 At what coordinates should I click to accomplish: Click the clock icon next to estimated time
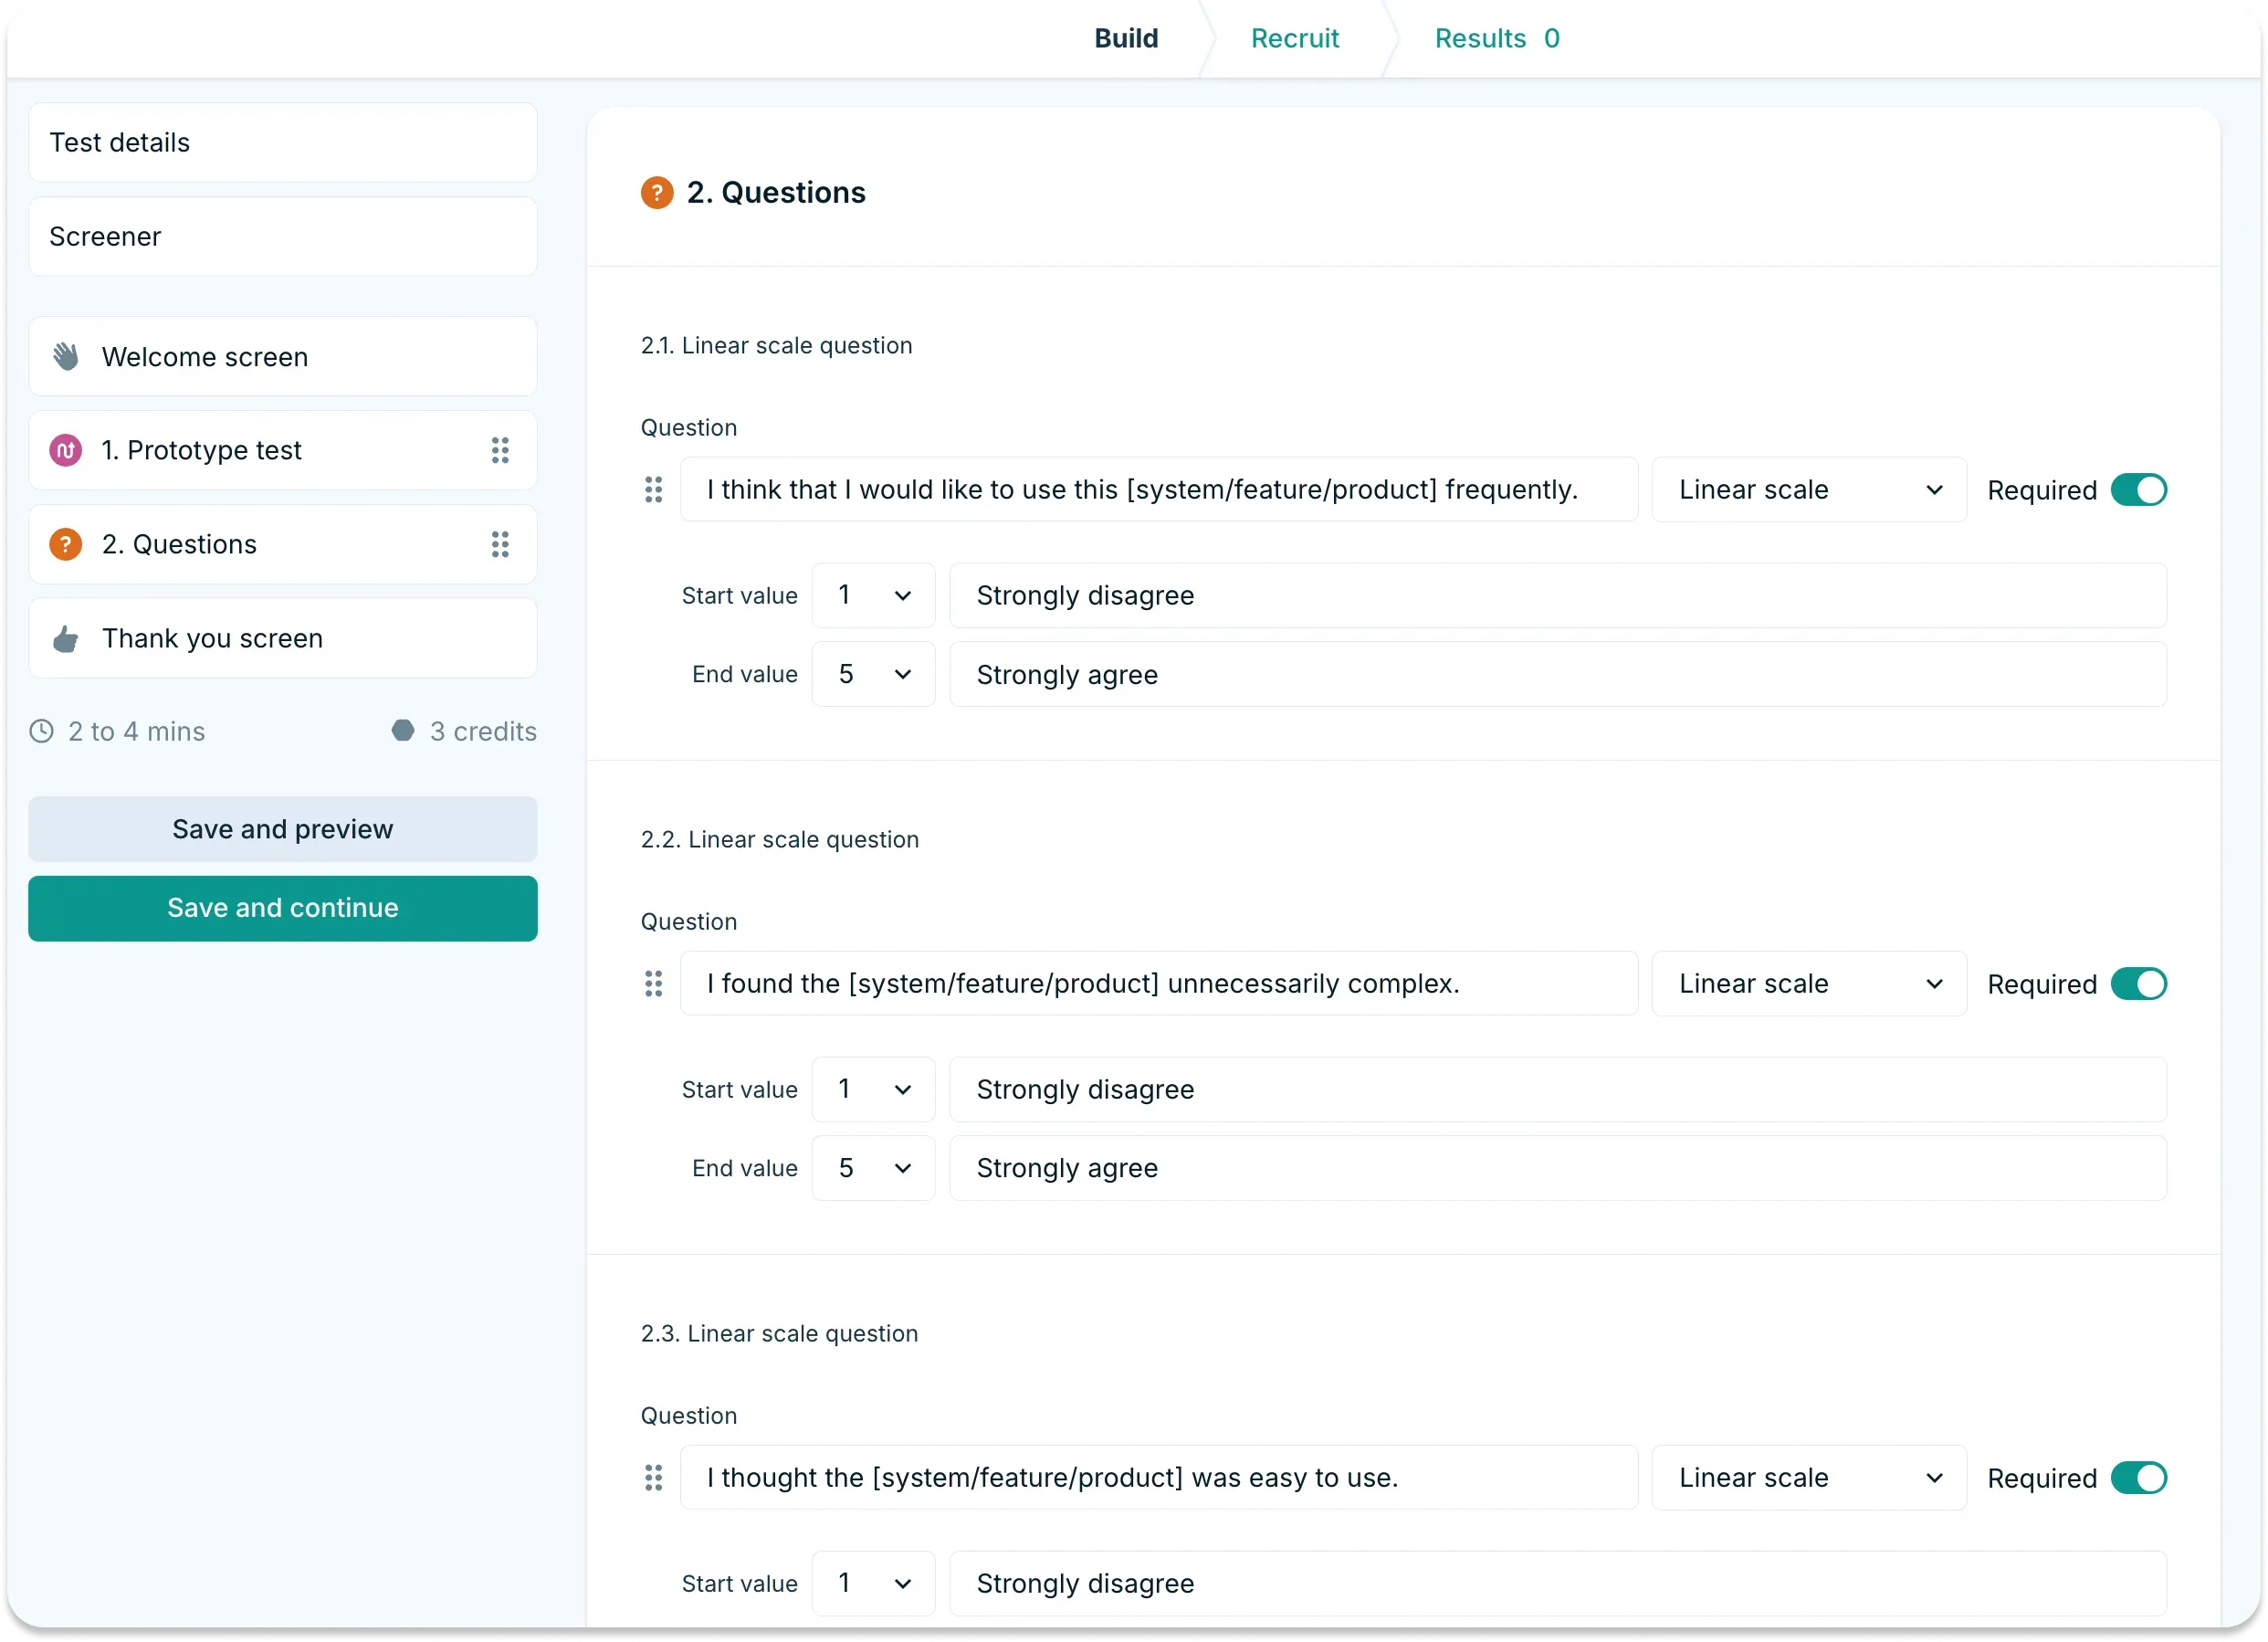coord(41,731)
